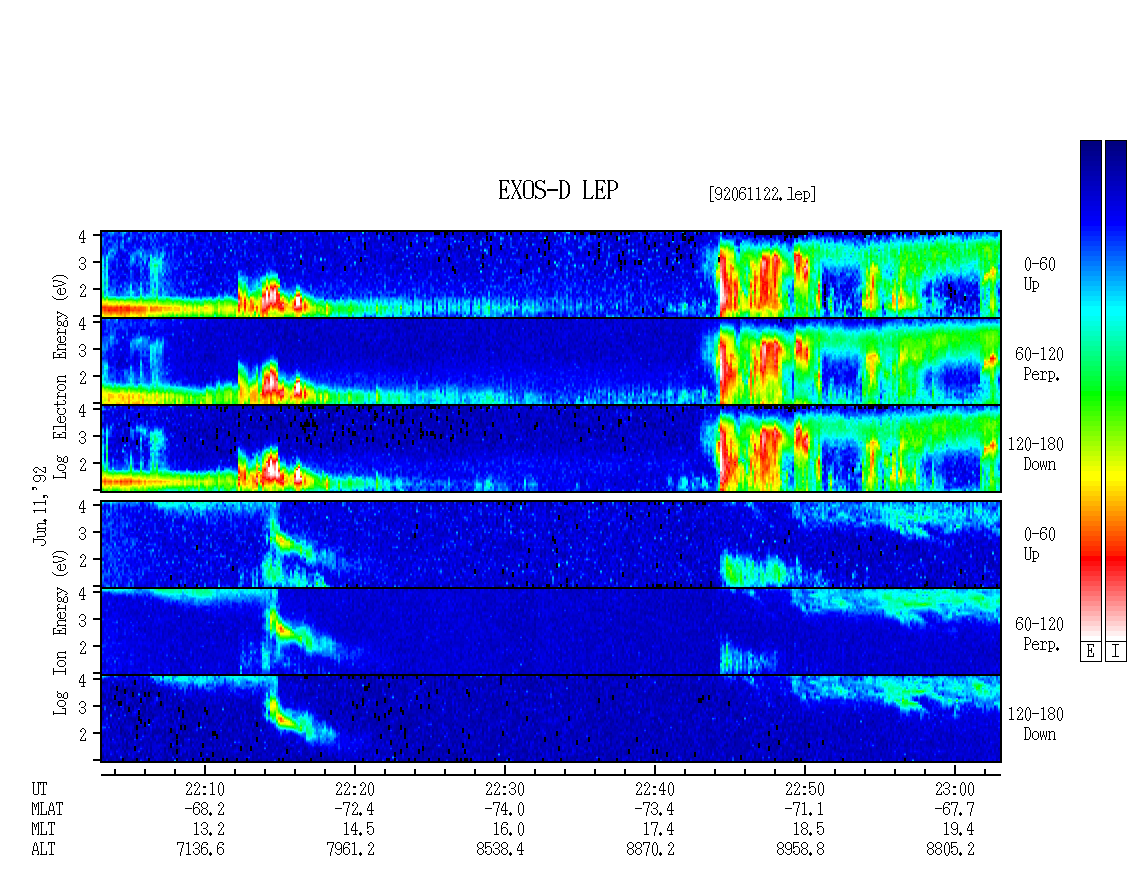Screen dimensions: 1130x875
Task: Select the altitude value 8958.8
Action: pyautogui.click(x=800, y=849)
